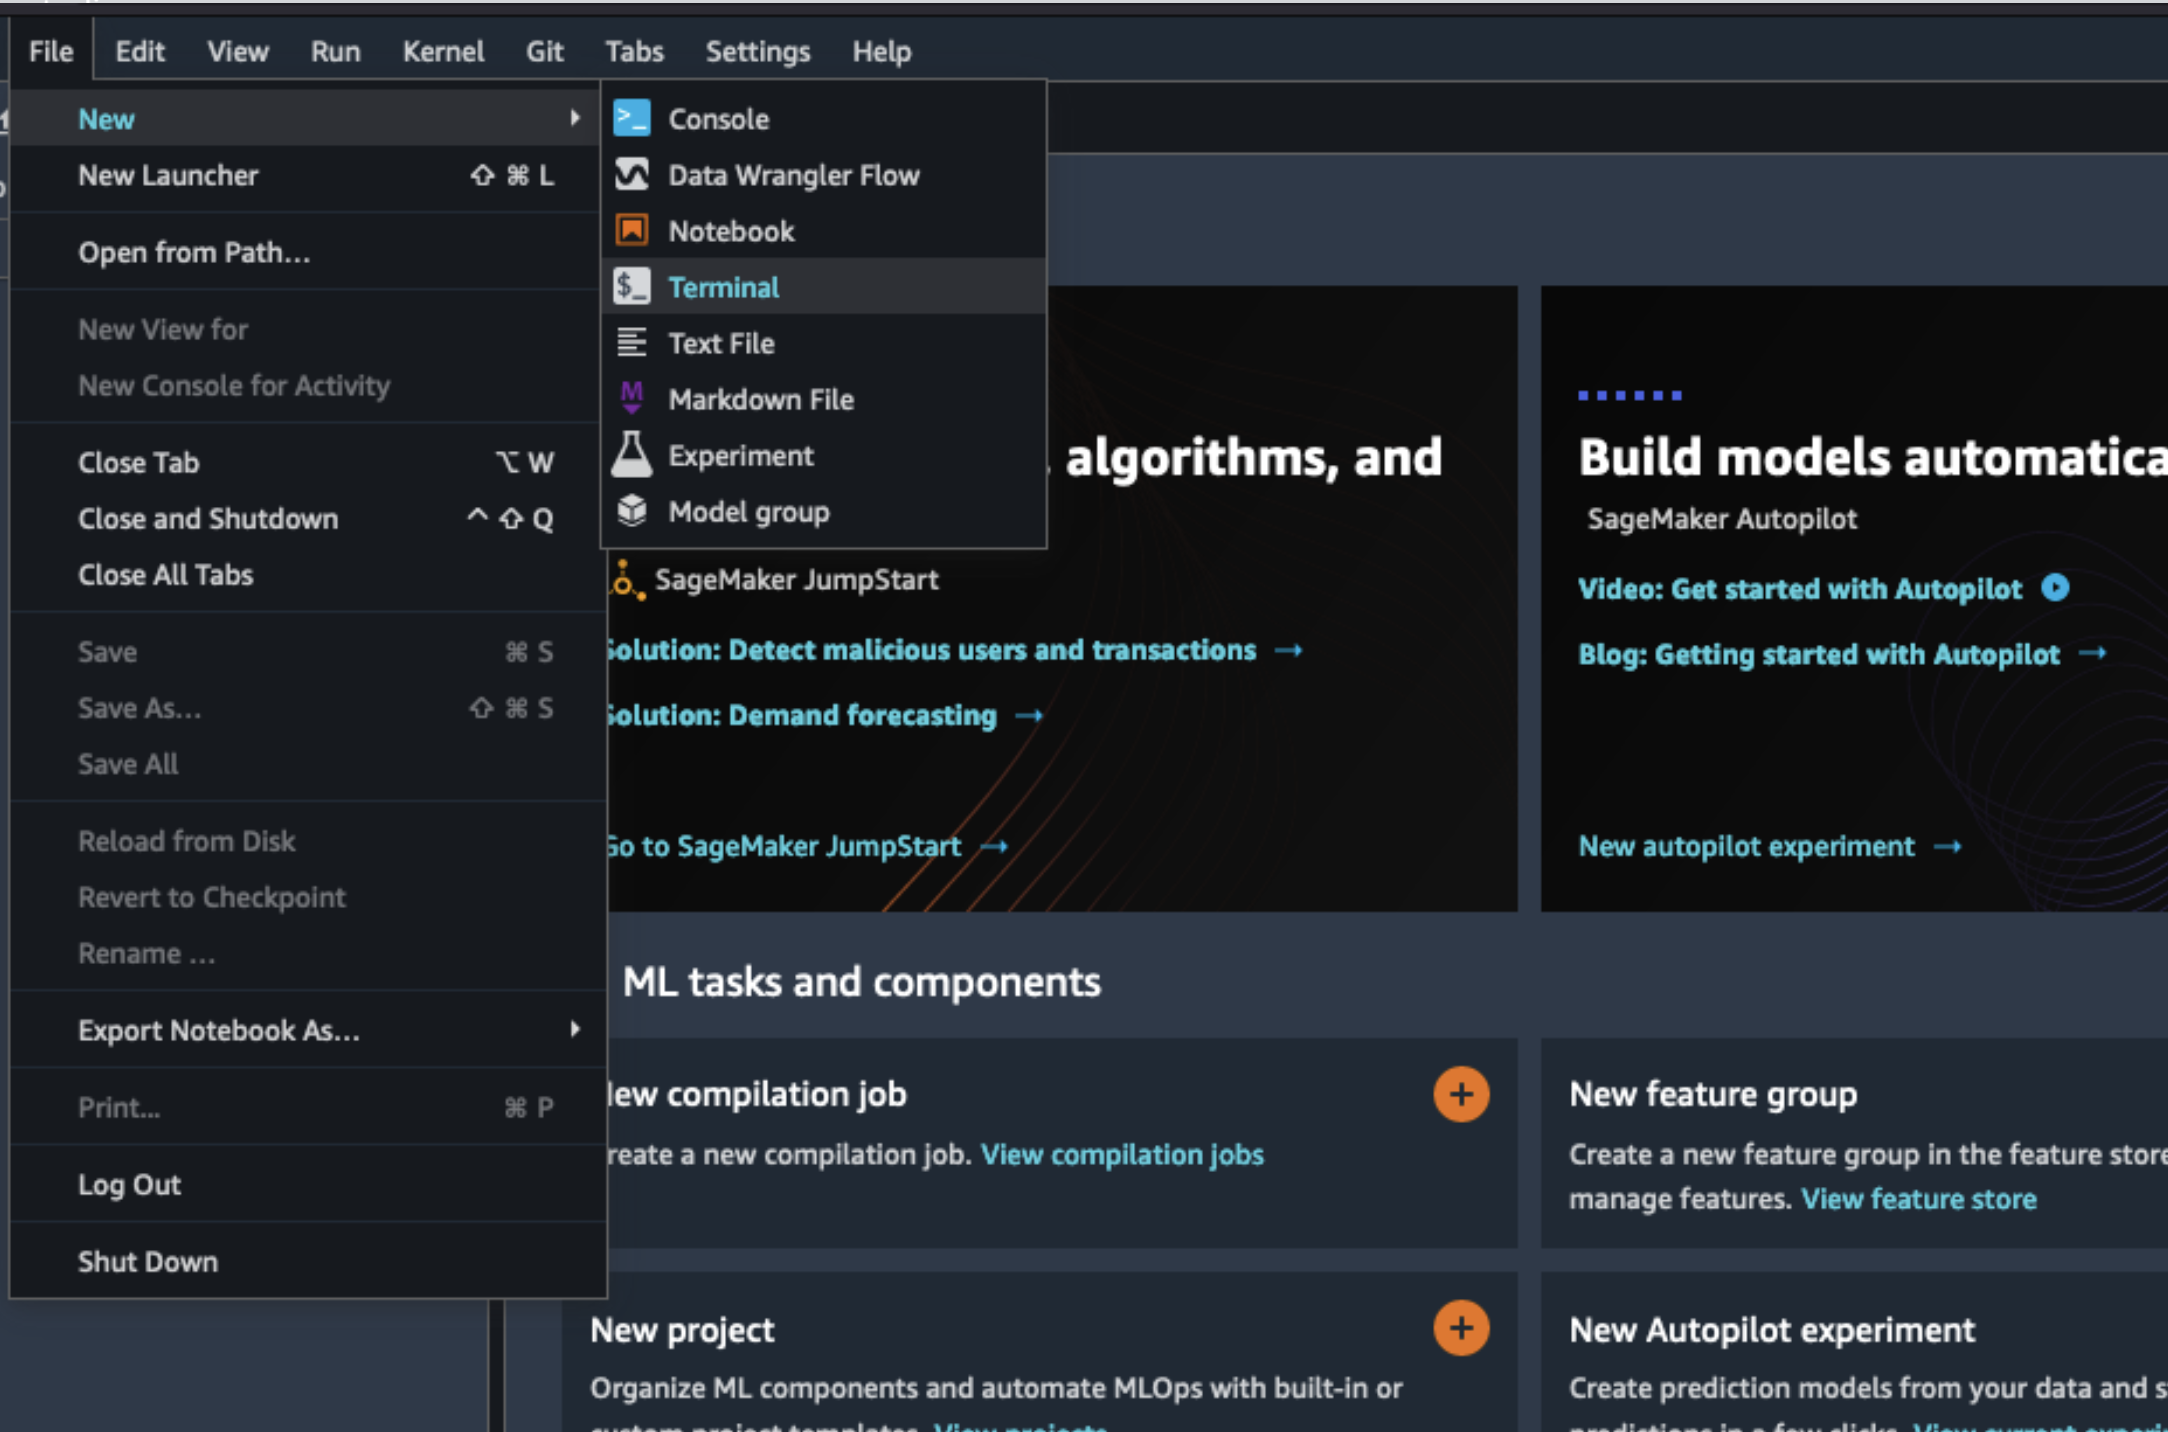Screen dimensions: 2168x1432
Task: Select Markdown File in New submenu
Action: (x=824, y=399)
